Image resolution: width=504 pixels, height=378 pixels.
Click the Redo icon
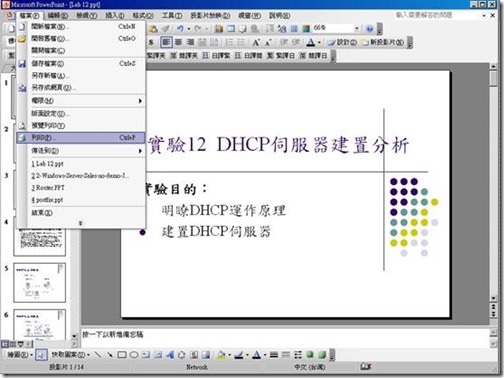[x=198, y=29]
